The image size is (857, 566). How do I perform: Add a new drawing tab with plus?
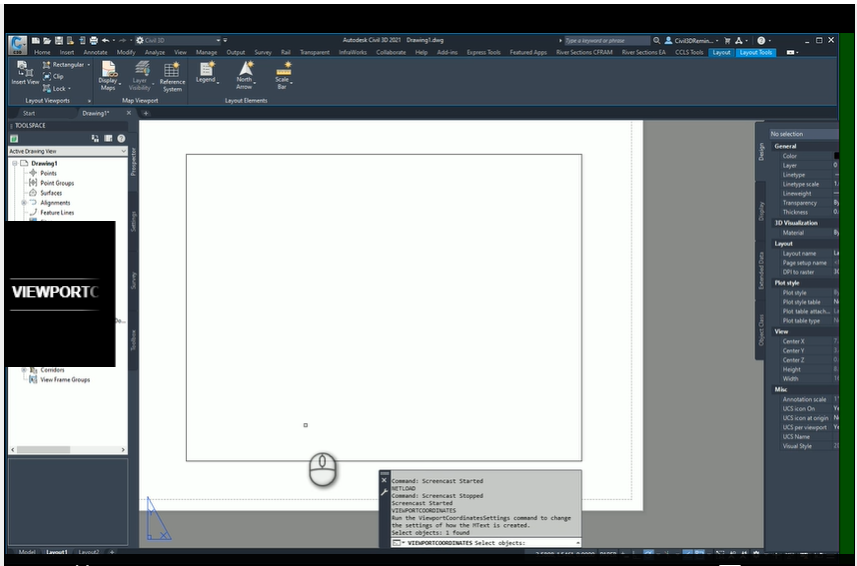click(146, 114)
